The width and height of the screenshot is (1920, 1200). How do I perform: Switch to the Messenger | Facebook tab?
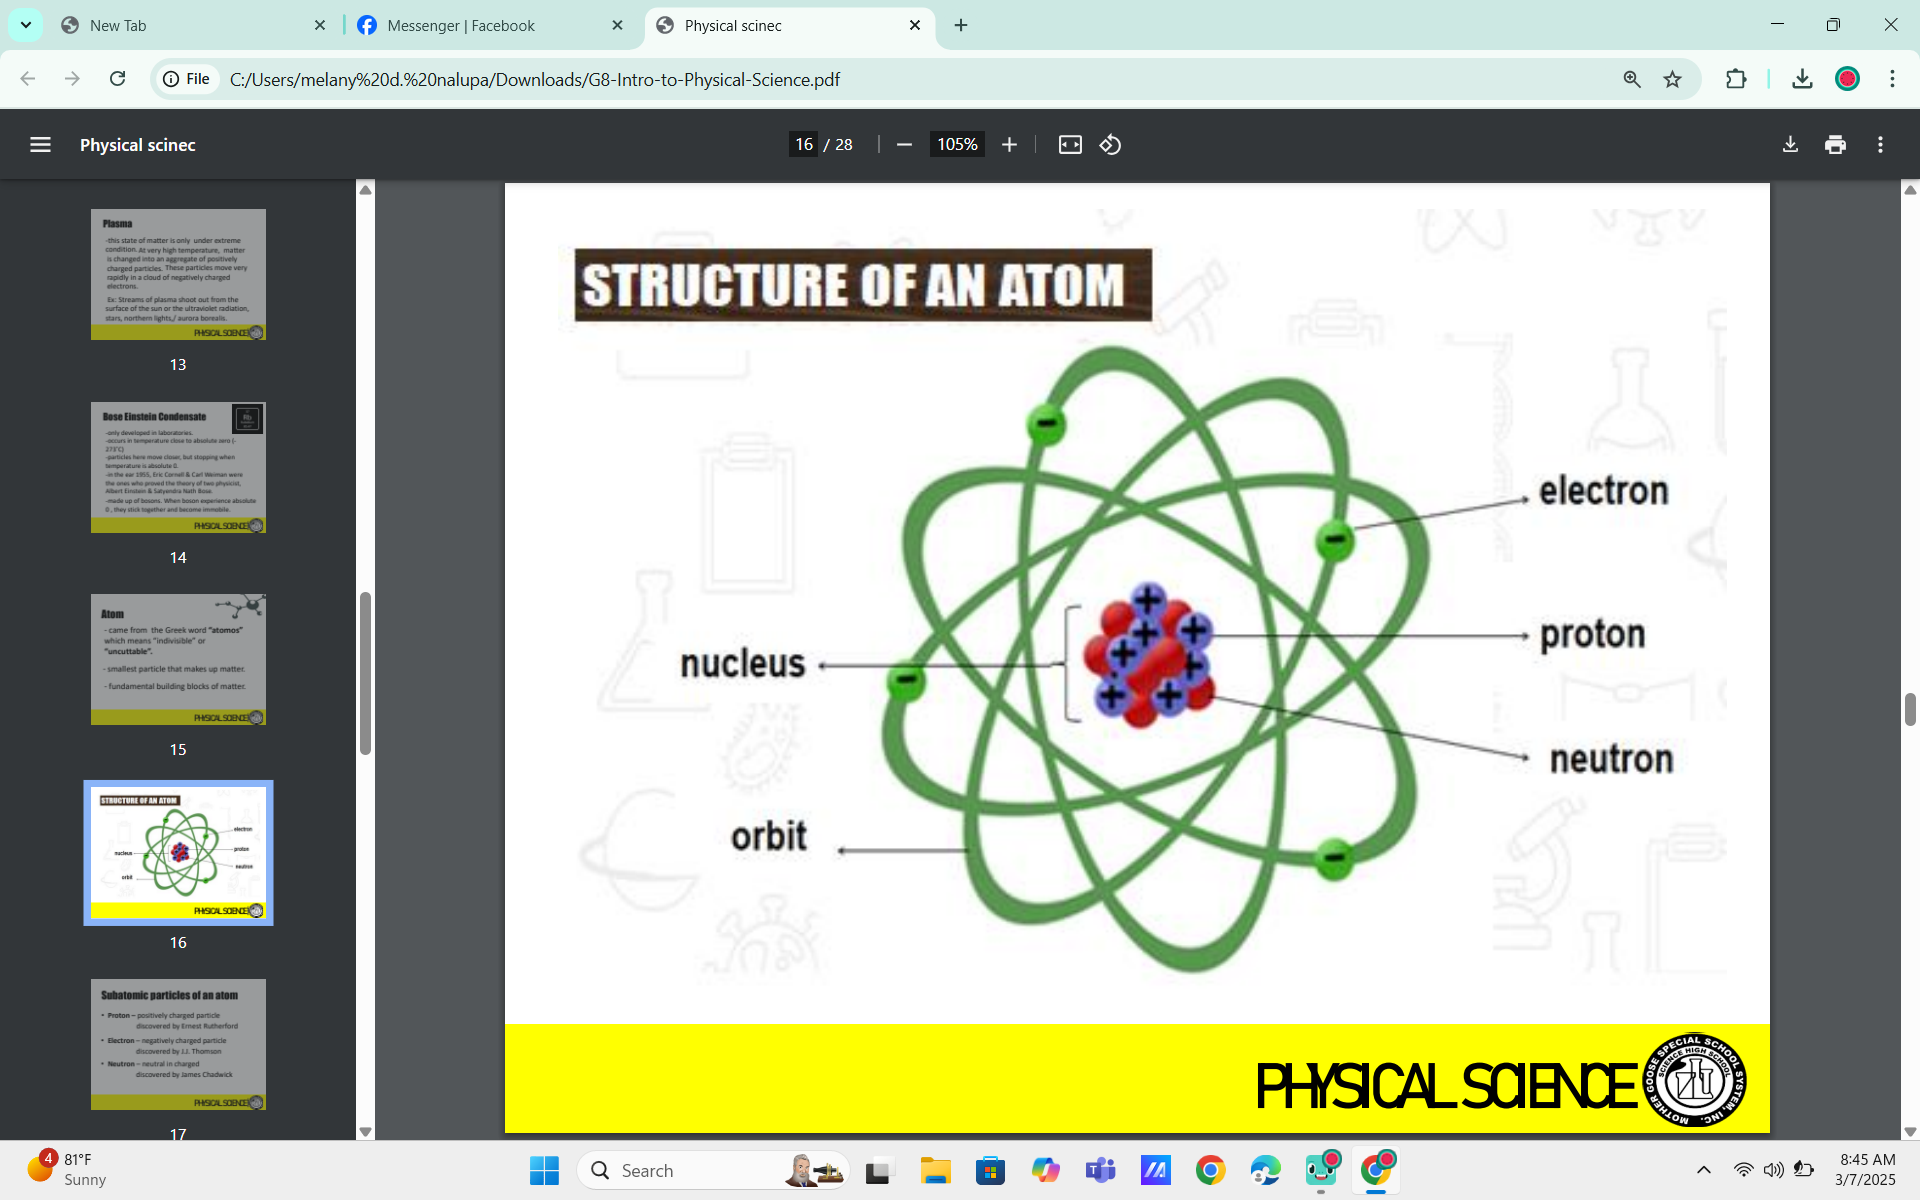pyautogui.click(x=461, y=25)
